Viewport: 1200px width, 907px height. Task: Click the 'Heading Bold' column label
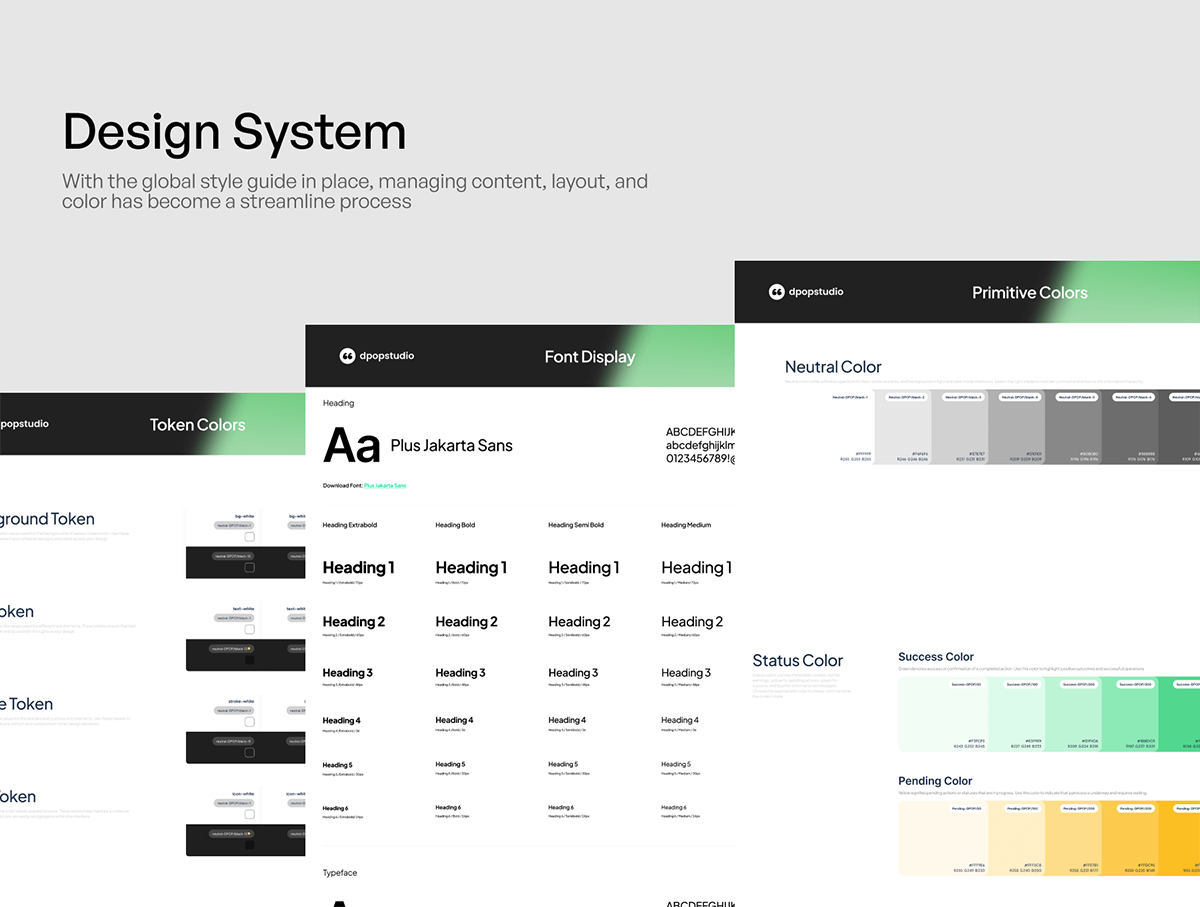(x=455, y=525)
